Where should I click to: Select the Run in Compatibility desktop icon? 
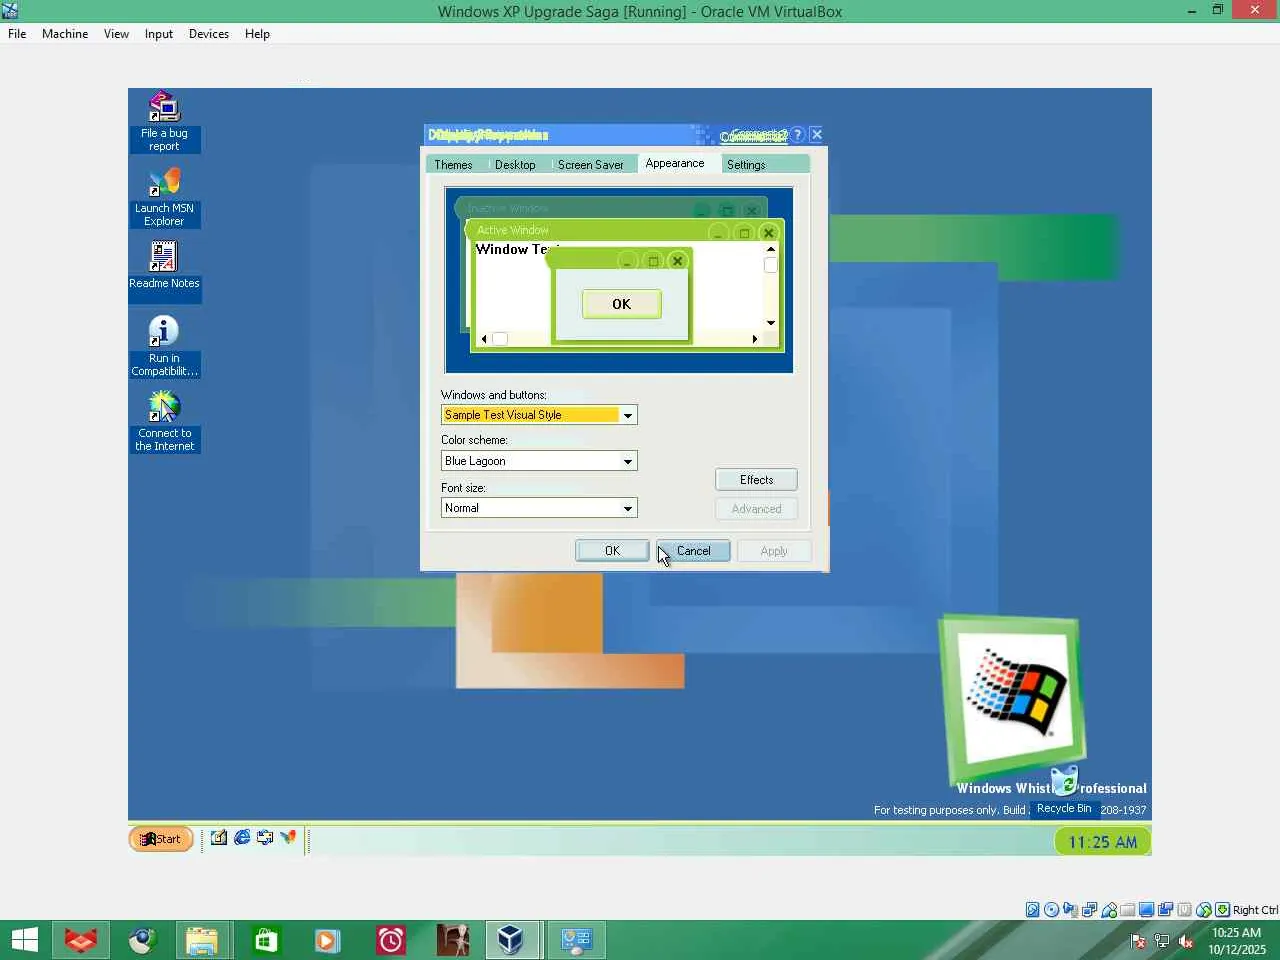[x=164, y=346]
